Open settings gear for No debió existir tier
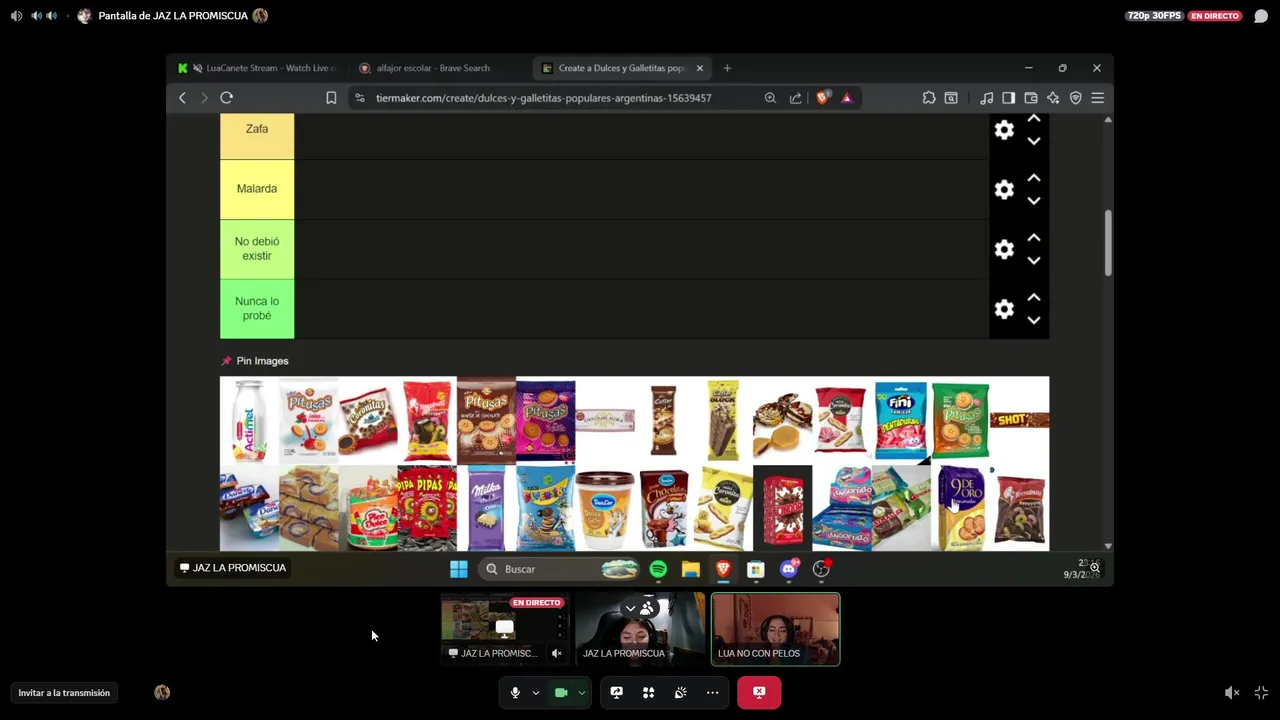This screenshot has width=1280, height=720. 1004,250
